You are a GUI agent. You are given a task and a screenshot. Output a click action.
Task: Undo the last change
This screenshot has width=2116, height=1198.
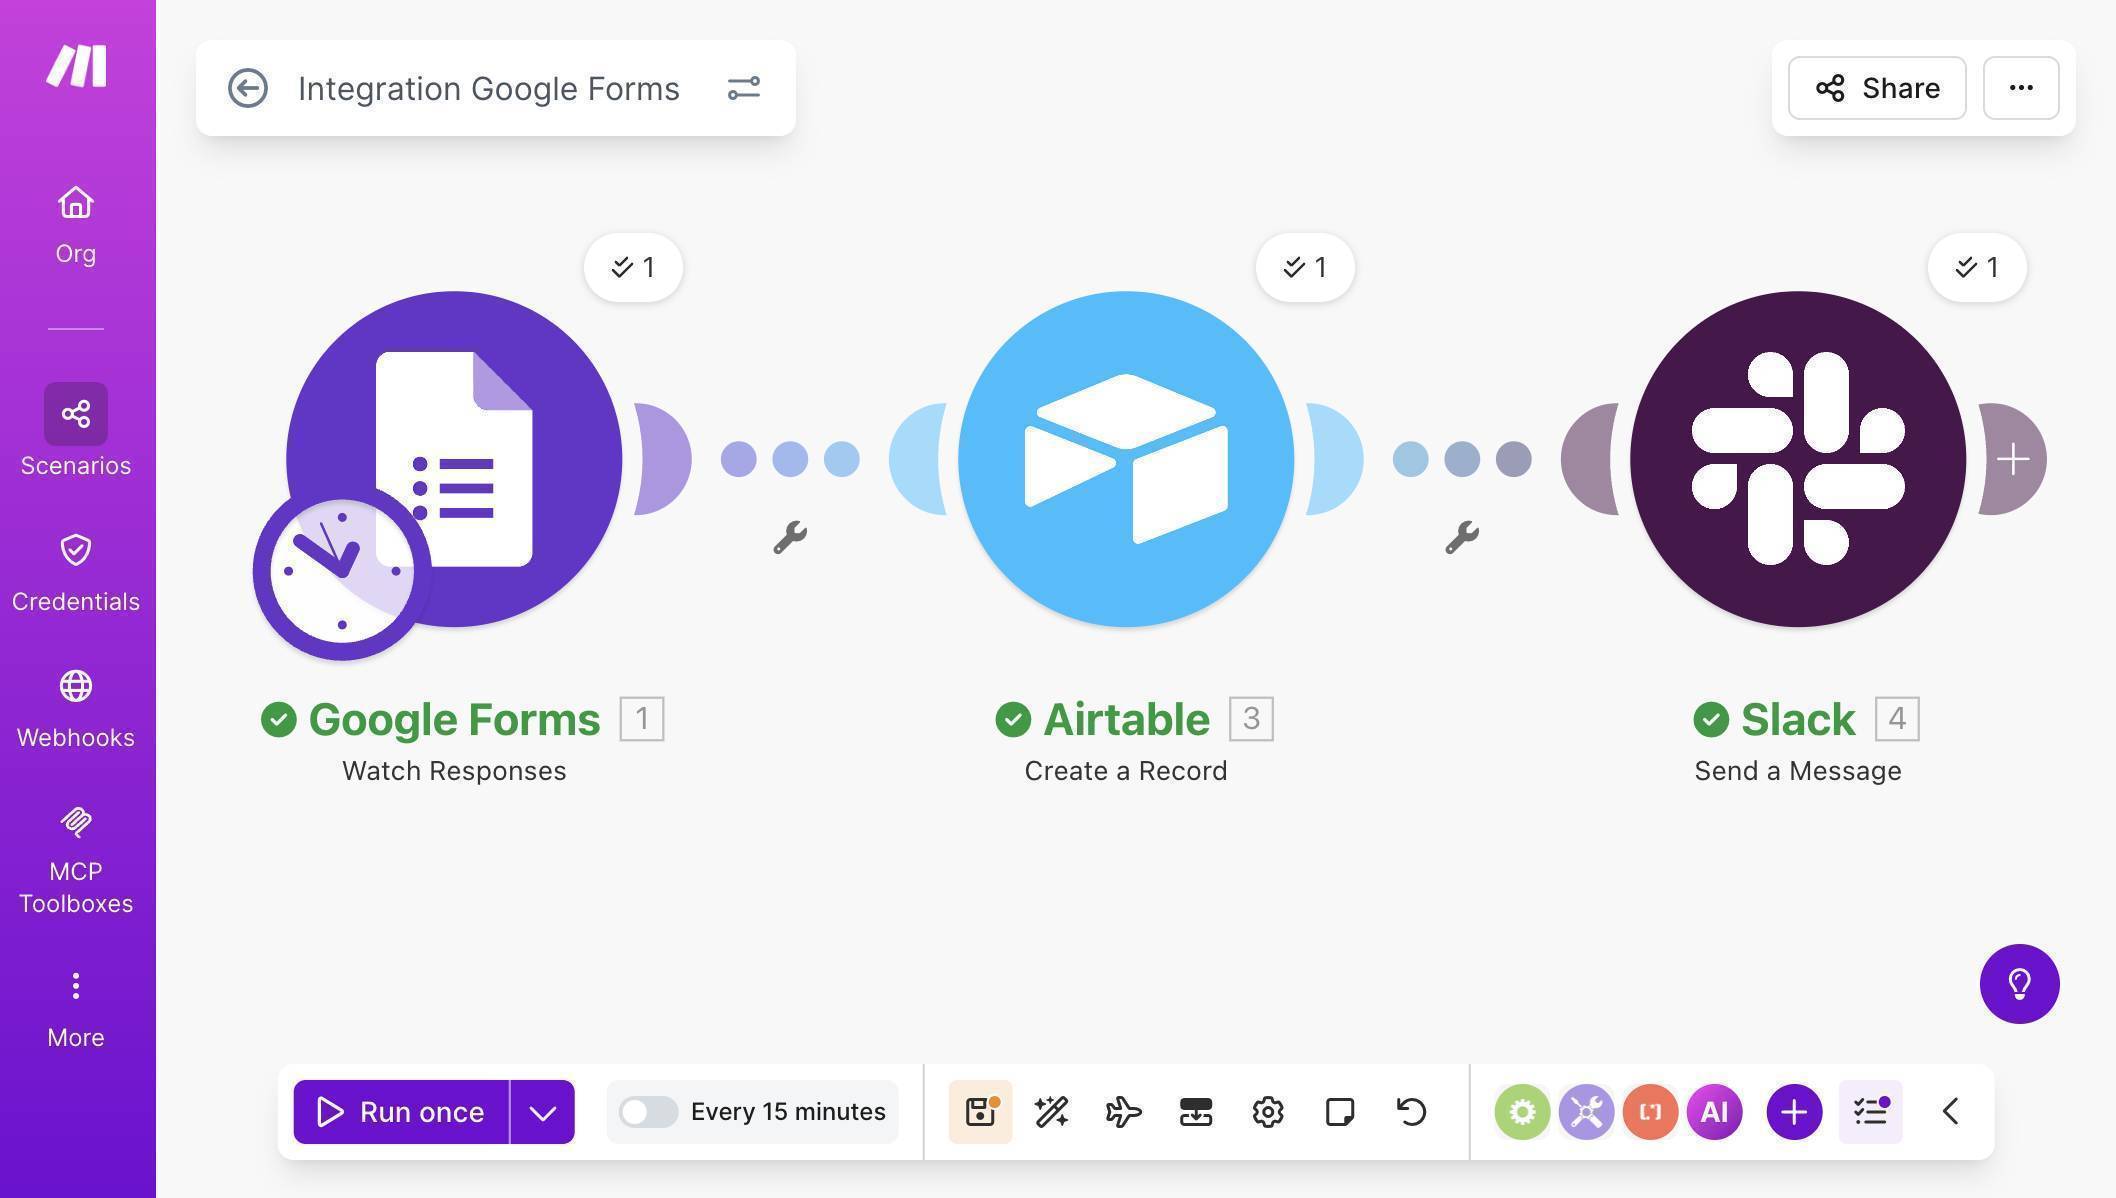[1410, 1111]
